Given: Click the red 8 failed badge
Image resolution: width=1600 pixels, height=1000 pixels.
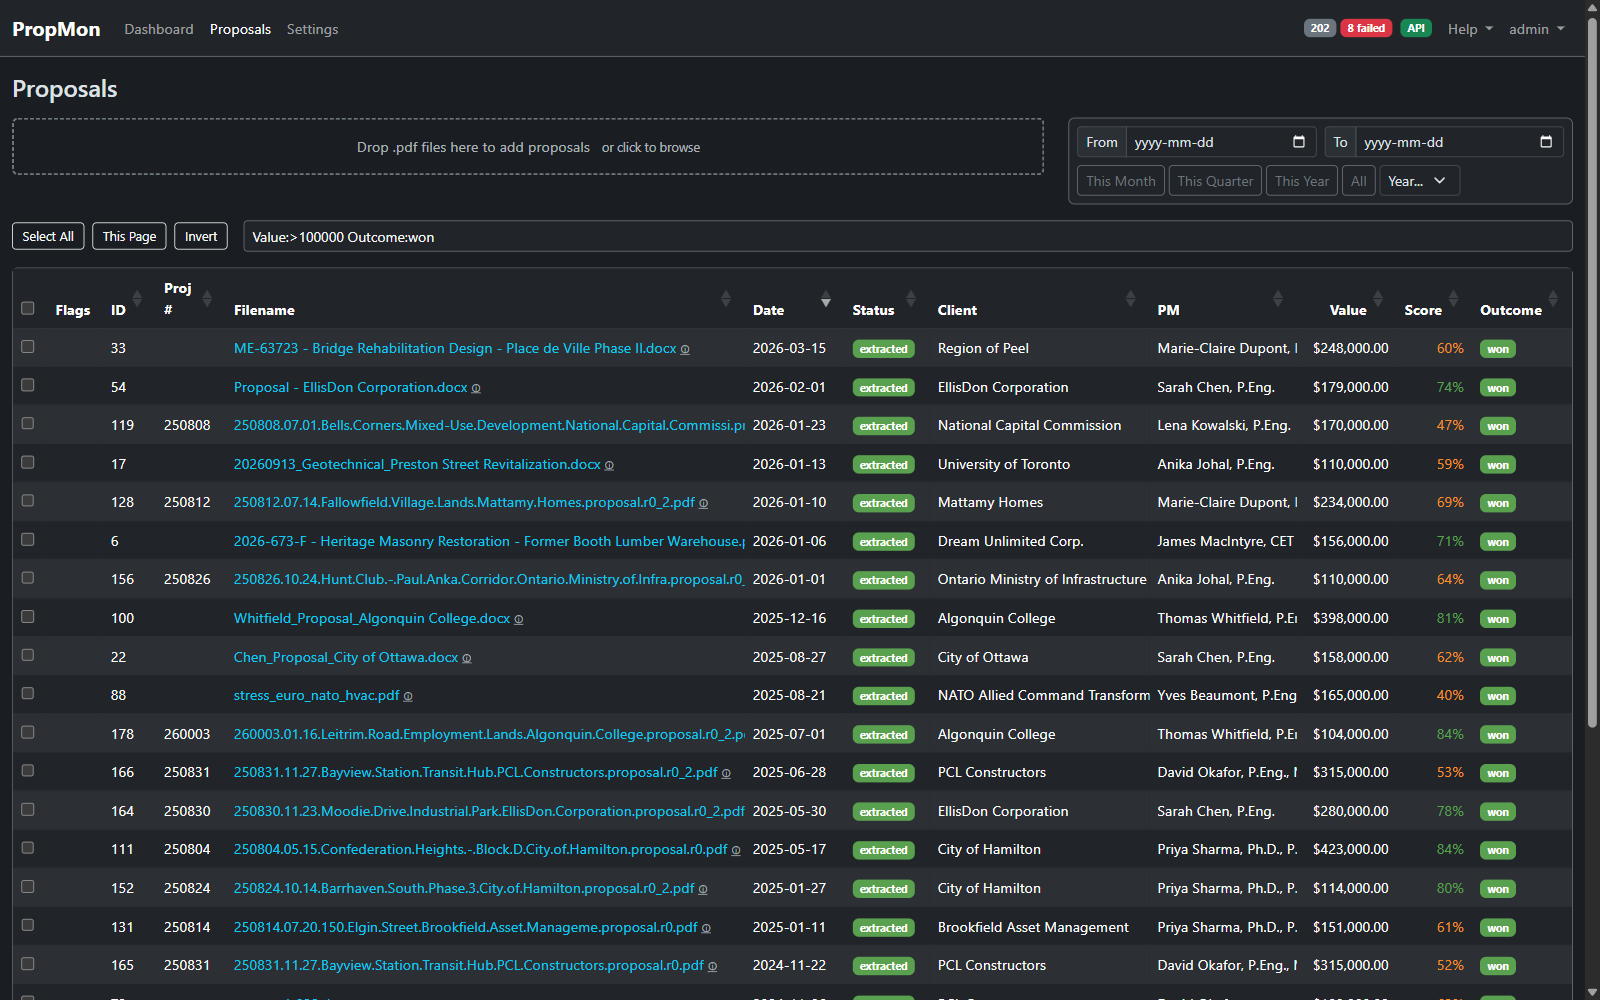Looking at the screenshot, I should 1366,28.
